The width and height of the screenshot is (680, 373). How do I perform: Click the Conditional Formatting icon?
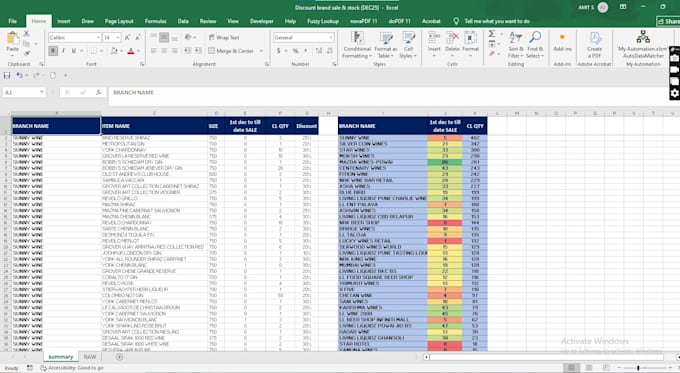point(357,38)
